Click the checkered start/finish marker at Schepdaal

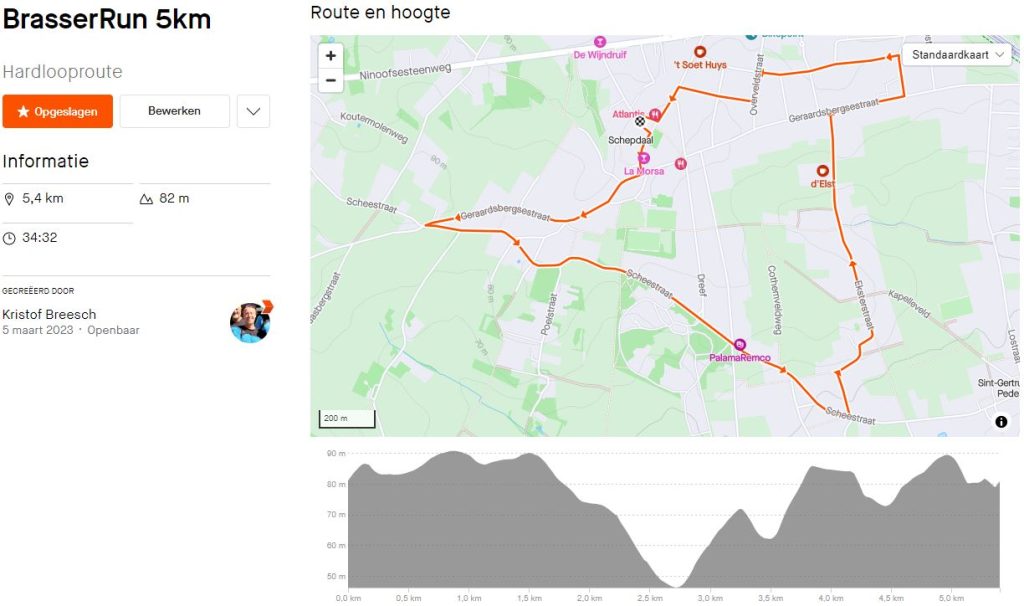click(x=640, y=122)
